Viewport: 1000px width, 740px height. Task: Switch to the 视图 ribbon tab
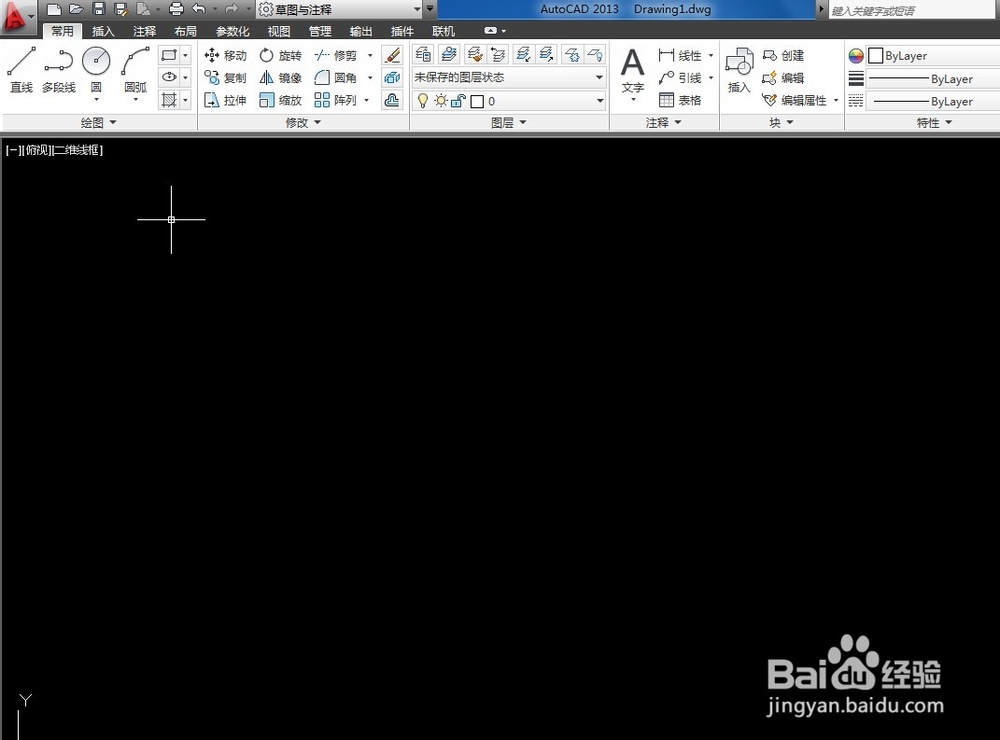pyautogui.click(x=279, y=31)
